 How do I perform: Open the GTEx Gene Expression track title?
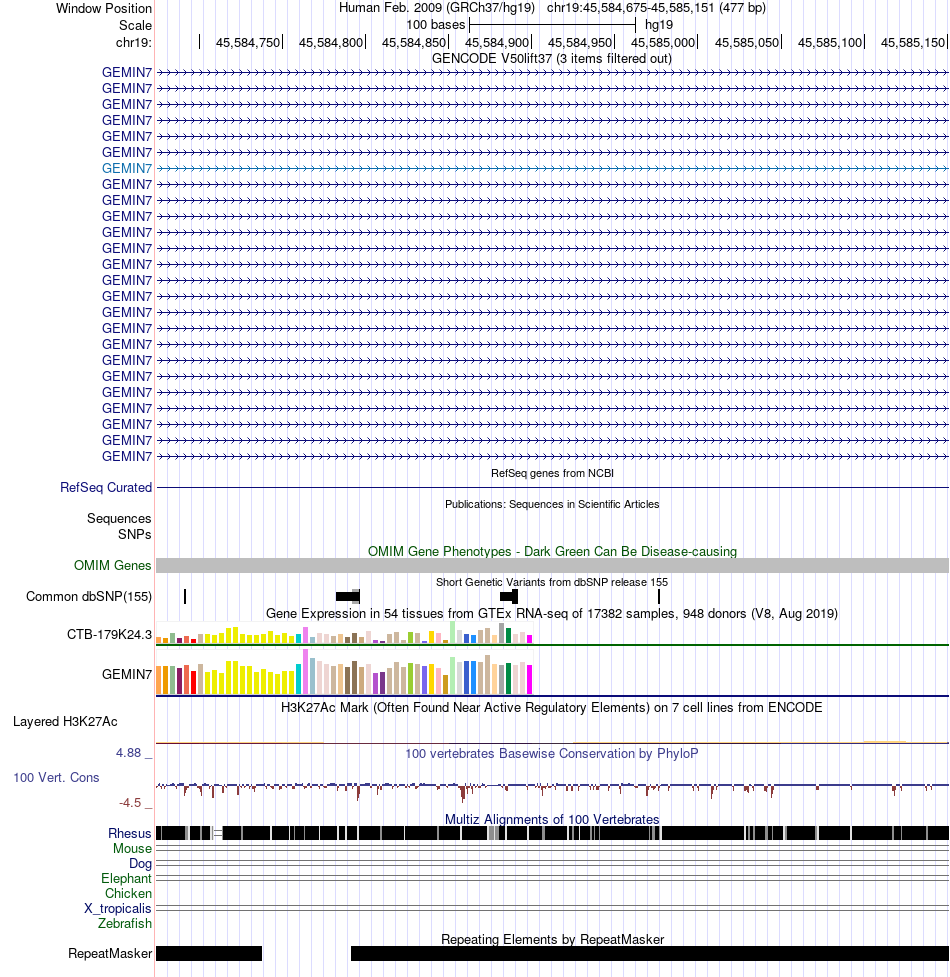(x=552, y=614)
